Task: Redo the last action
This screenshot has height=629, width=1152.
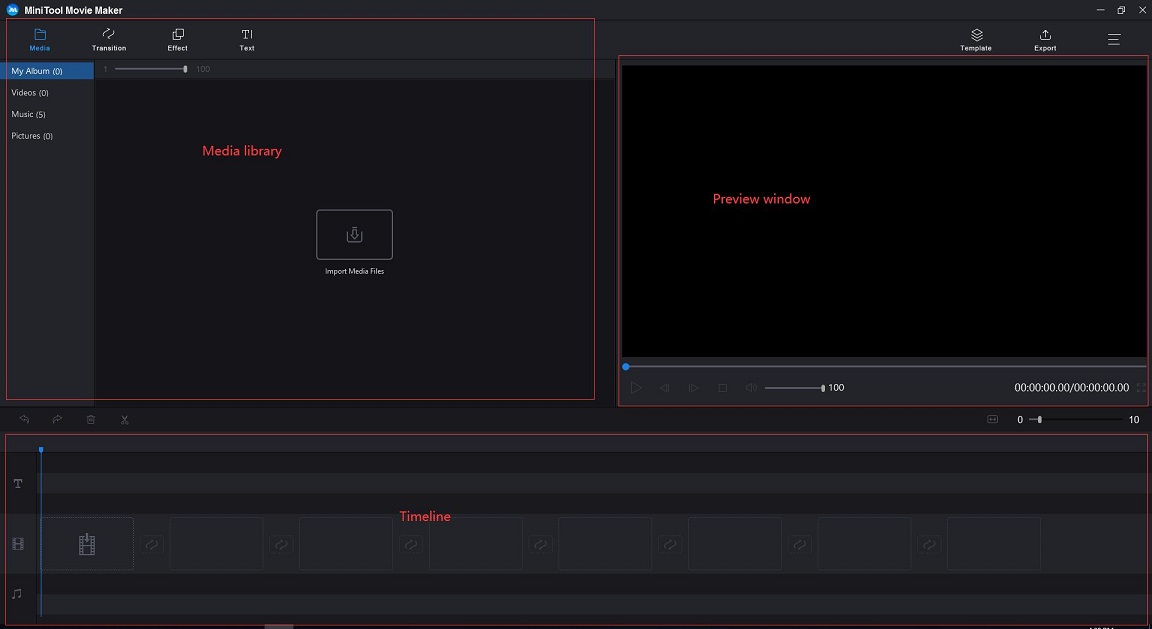Action: [57, 419]
